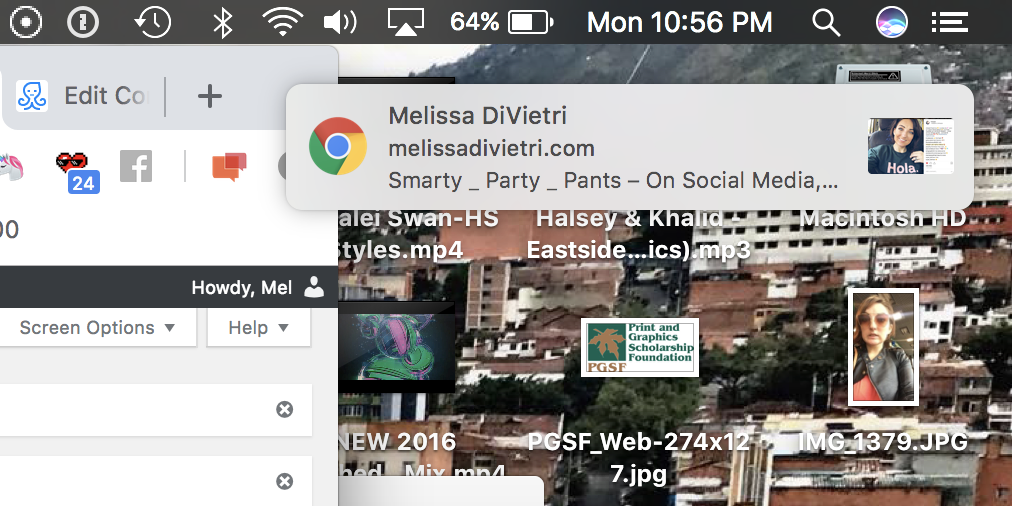Click the Bluetooth menu bar icon

(x=222, y=22)
